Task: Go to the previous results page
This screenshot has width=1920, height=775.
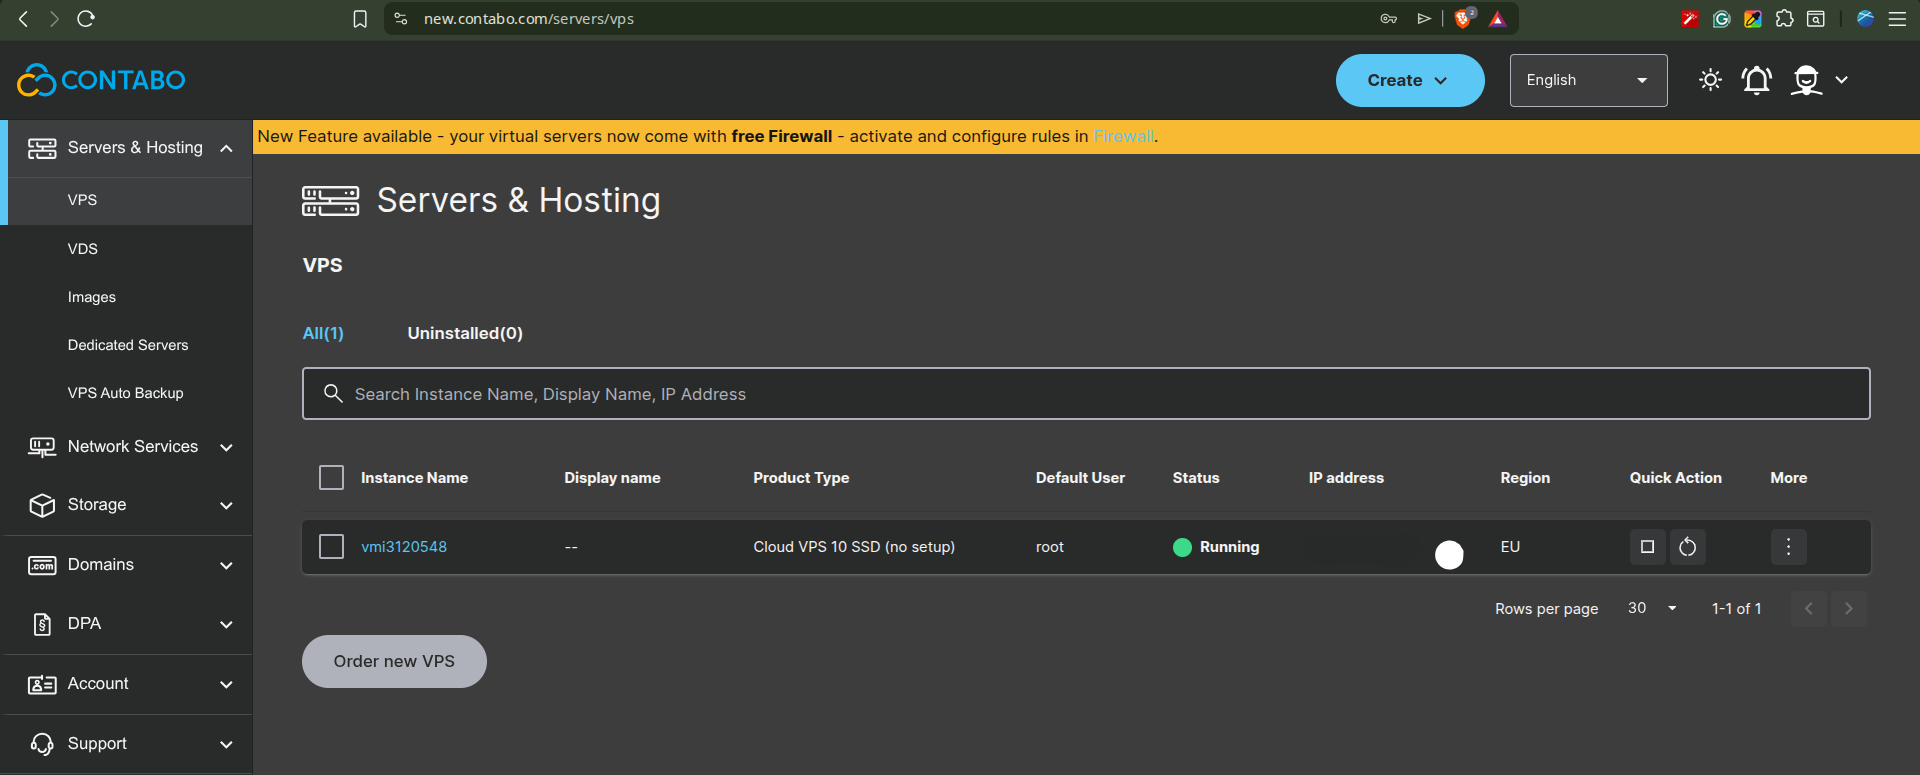Action: pyautogui.click(x=1808, y=608)
